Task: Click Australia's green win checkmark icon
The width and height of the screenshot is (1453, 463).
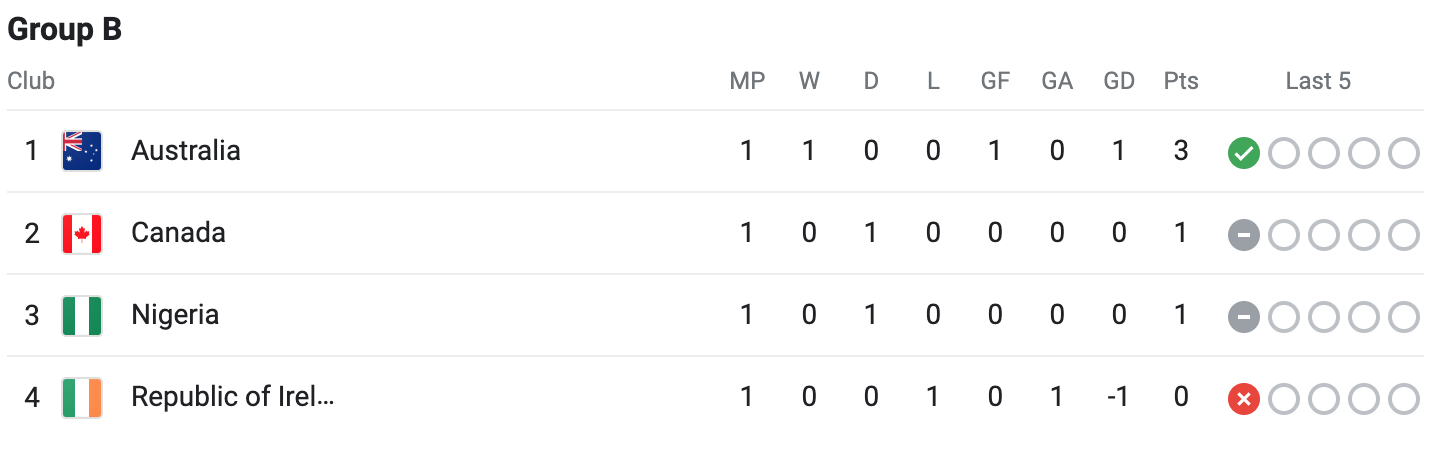Action: pyautogui.click(x=1243, y=153)
